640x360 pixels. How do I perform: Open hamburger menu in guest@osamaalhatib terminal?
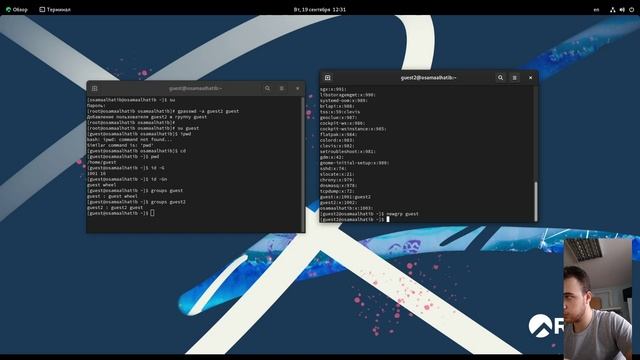282,88
